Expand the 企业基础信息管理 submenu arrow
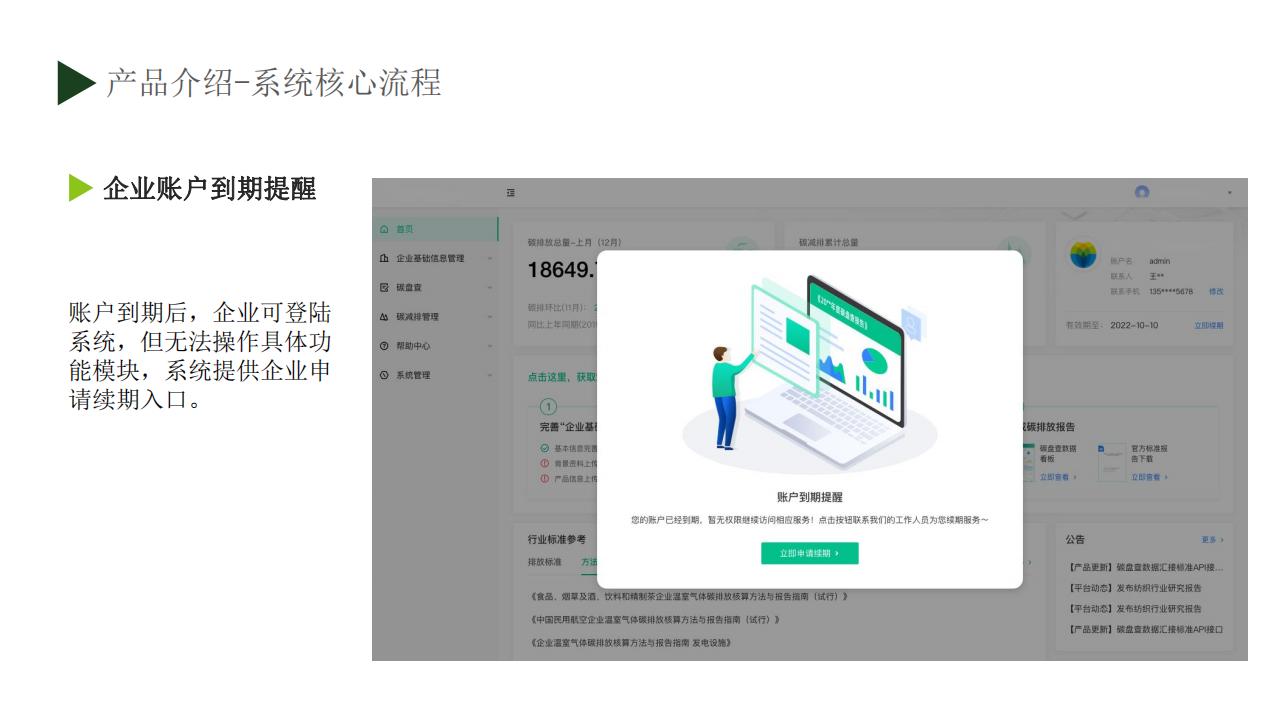 (x=490, y=258)
